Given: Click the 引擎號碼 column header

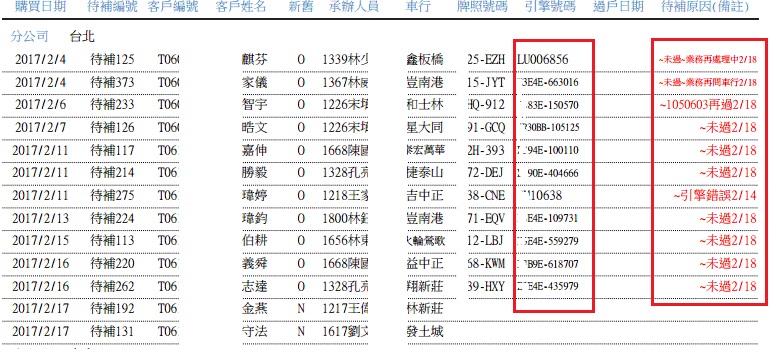Looking at the screenshot, I should 551,6.
